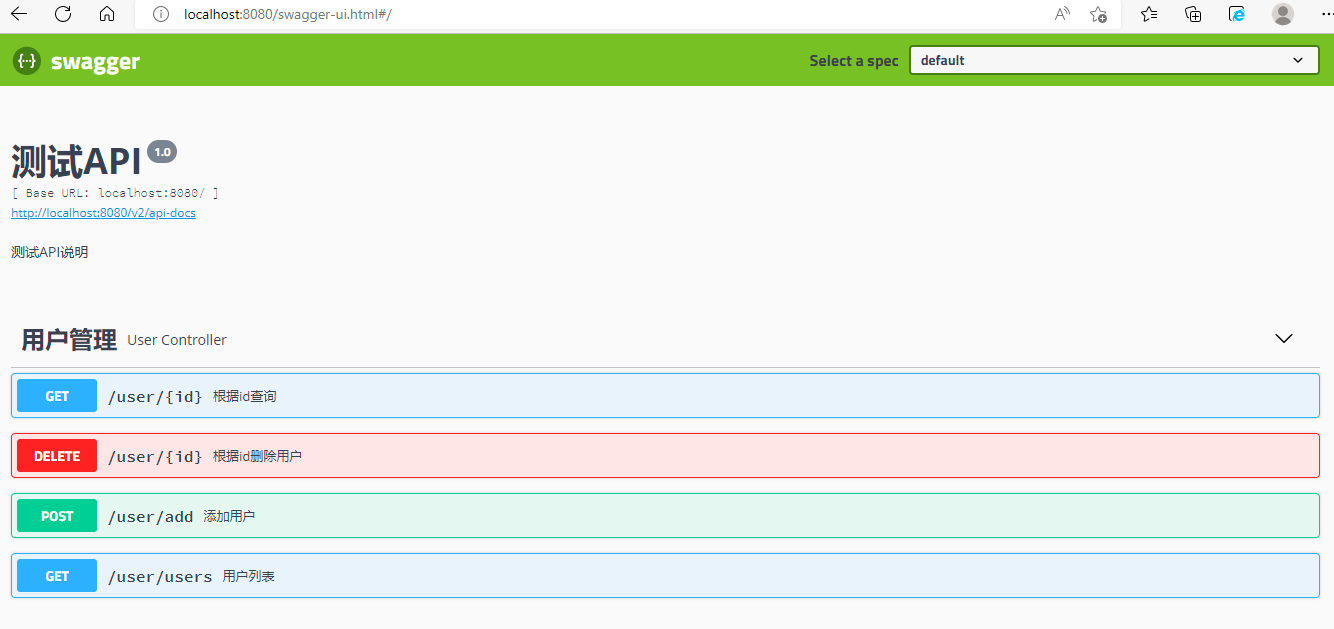Open the browser home page
Viewport: 1334px width, 629px height.
click(107, 14)
